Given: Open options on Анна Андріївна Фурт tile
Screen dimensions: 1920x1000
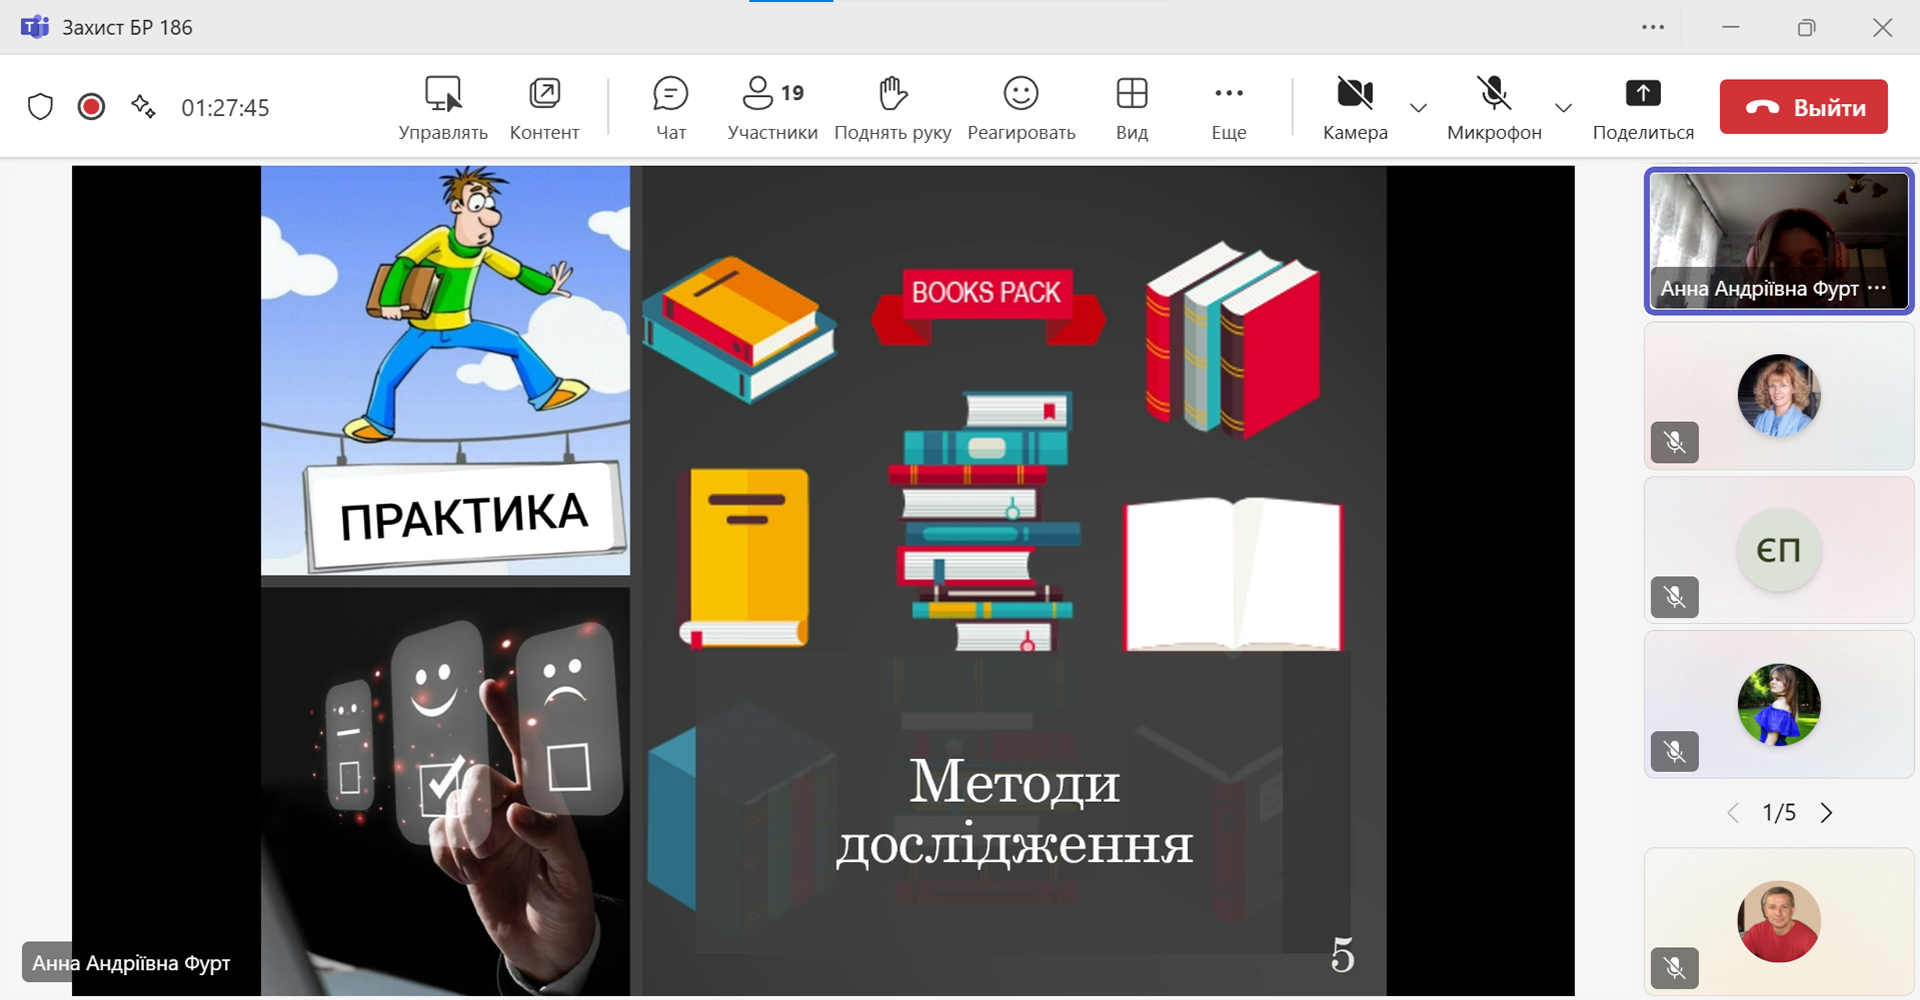Looking at the screenshot, I should pyautogui.click(x=1877, y=288).
